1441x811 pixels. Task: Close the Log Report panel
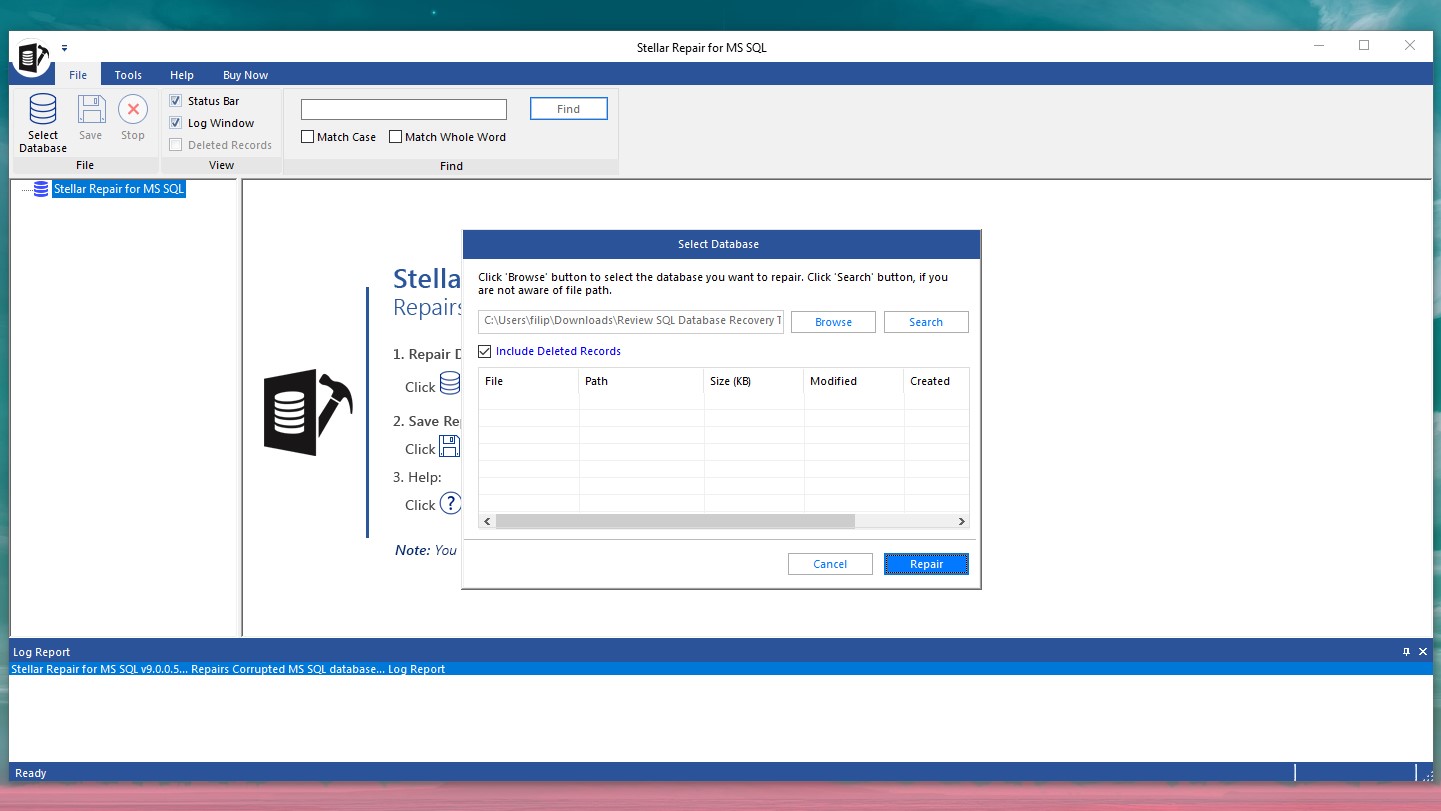1423,652
